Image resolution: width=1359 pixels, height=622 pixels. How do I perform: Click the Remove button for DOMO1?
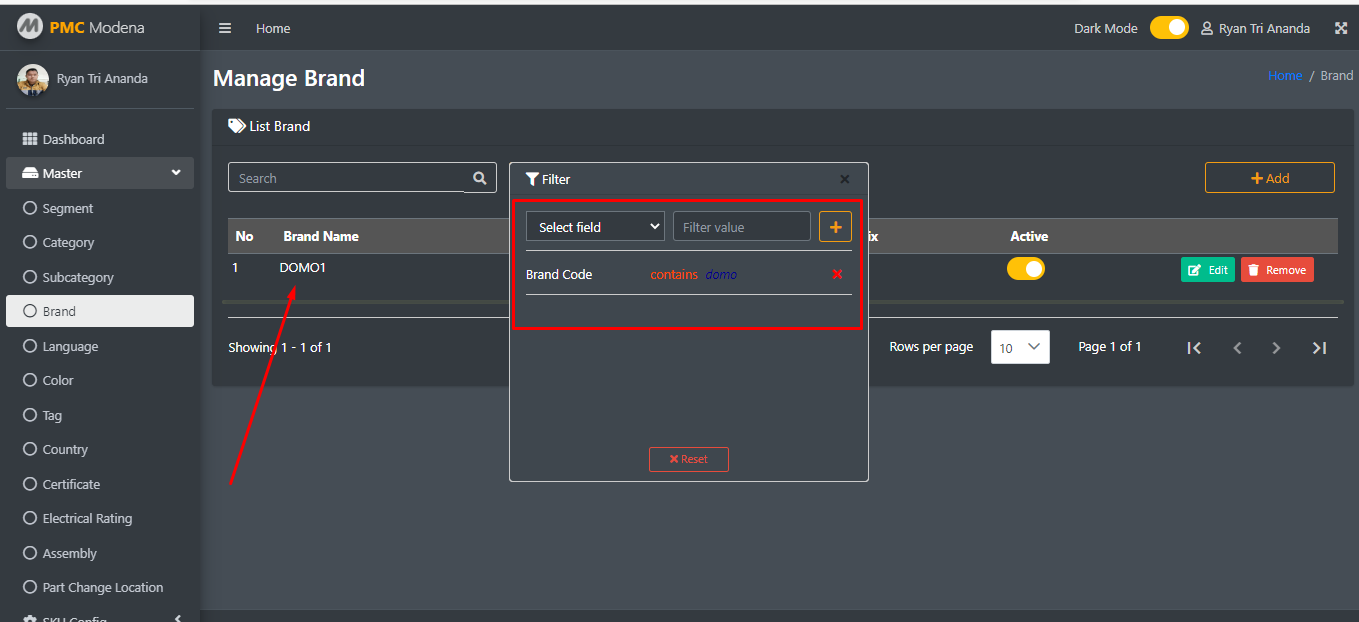pyautogui.click(x=1276, y=270)
